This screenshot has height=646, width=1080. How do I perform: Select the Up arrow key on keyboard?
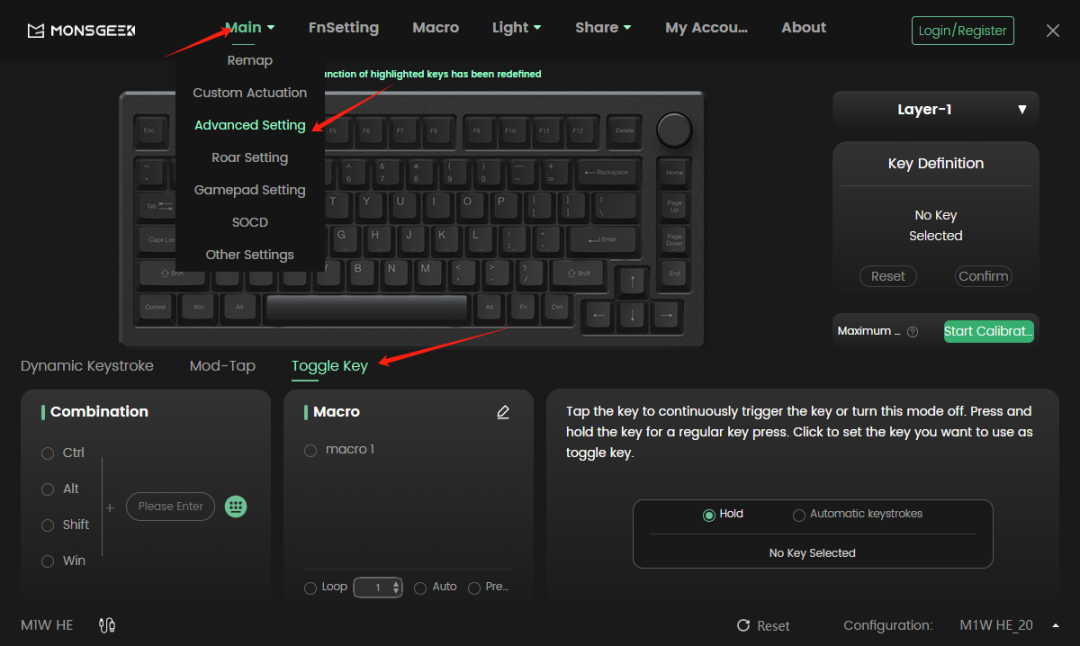[632, 281]
